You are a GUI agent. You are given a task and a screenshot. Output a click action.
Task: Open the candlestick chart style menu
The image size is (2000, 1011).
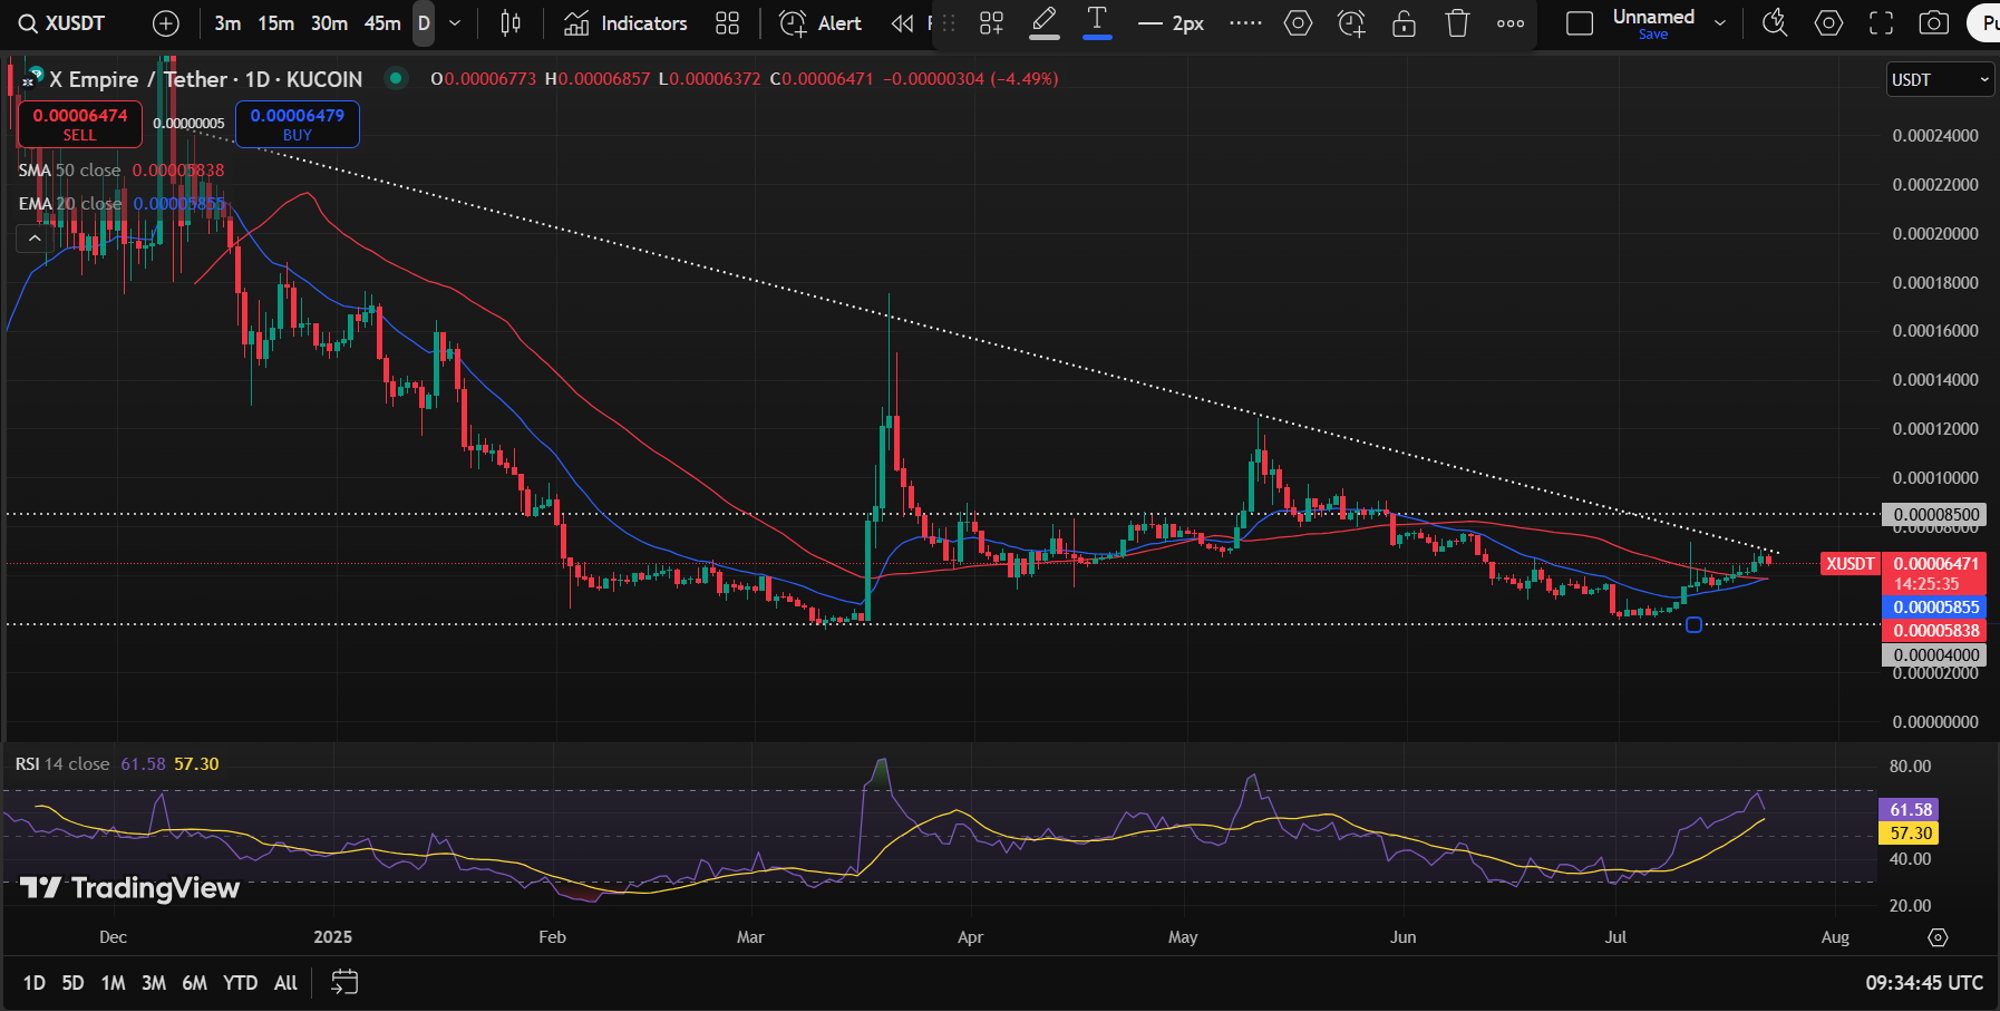click(x=510, y=23)
